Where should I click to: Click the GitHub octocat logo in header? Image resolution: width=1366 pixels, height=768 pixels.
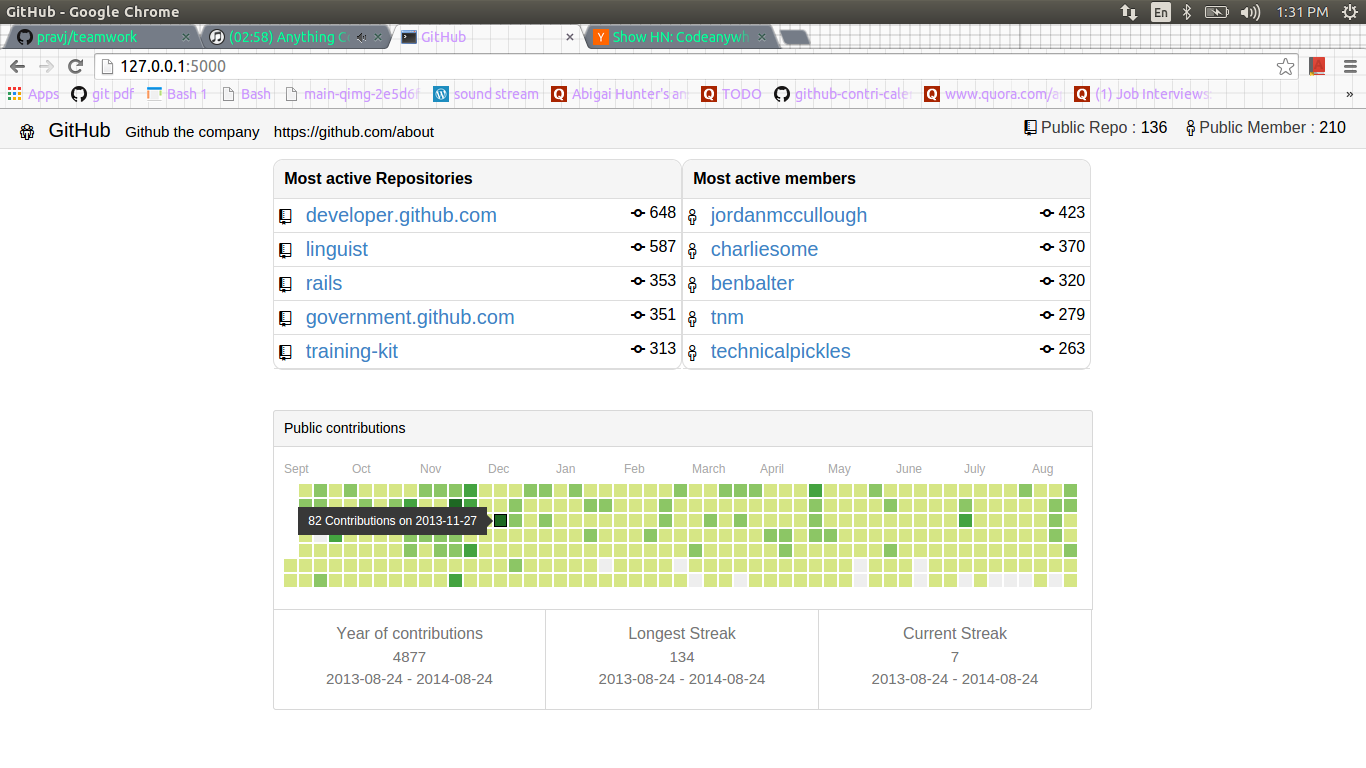[27, 131]
